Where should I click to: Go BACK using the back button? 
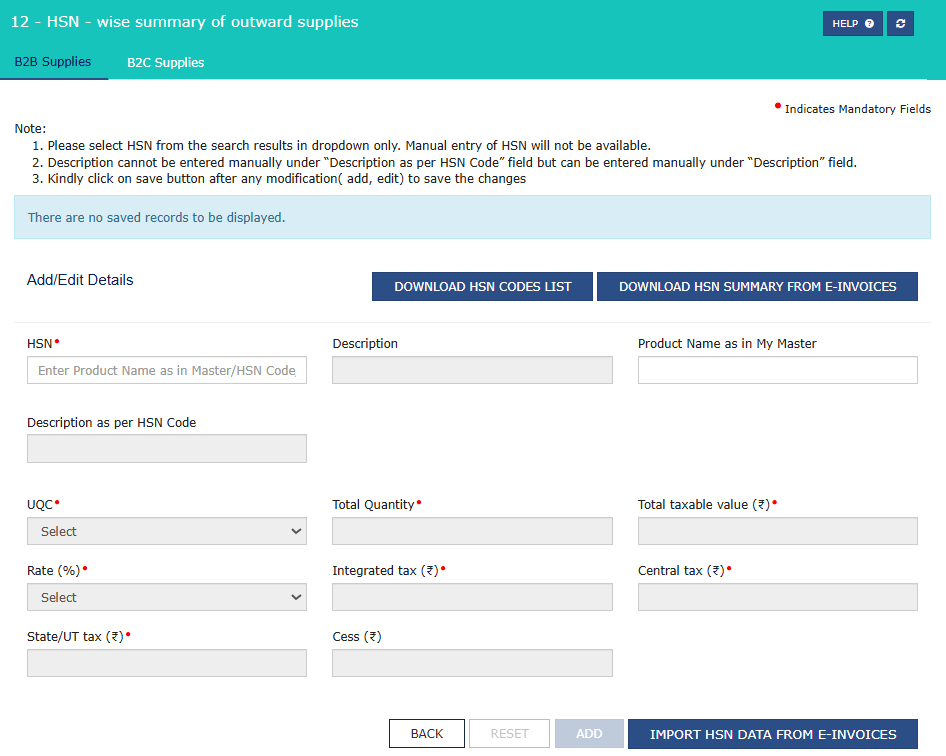[427, 734]
